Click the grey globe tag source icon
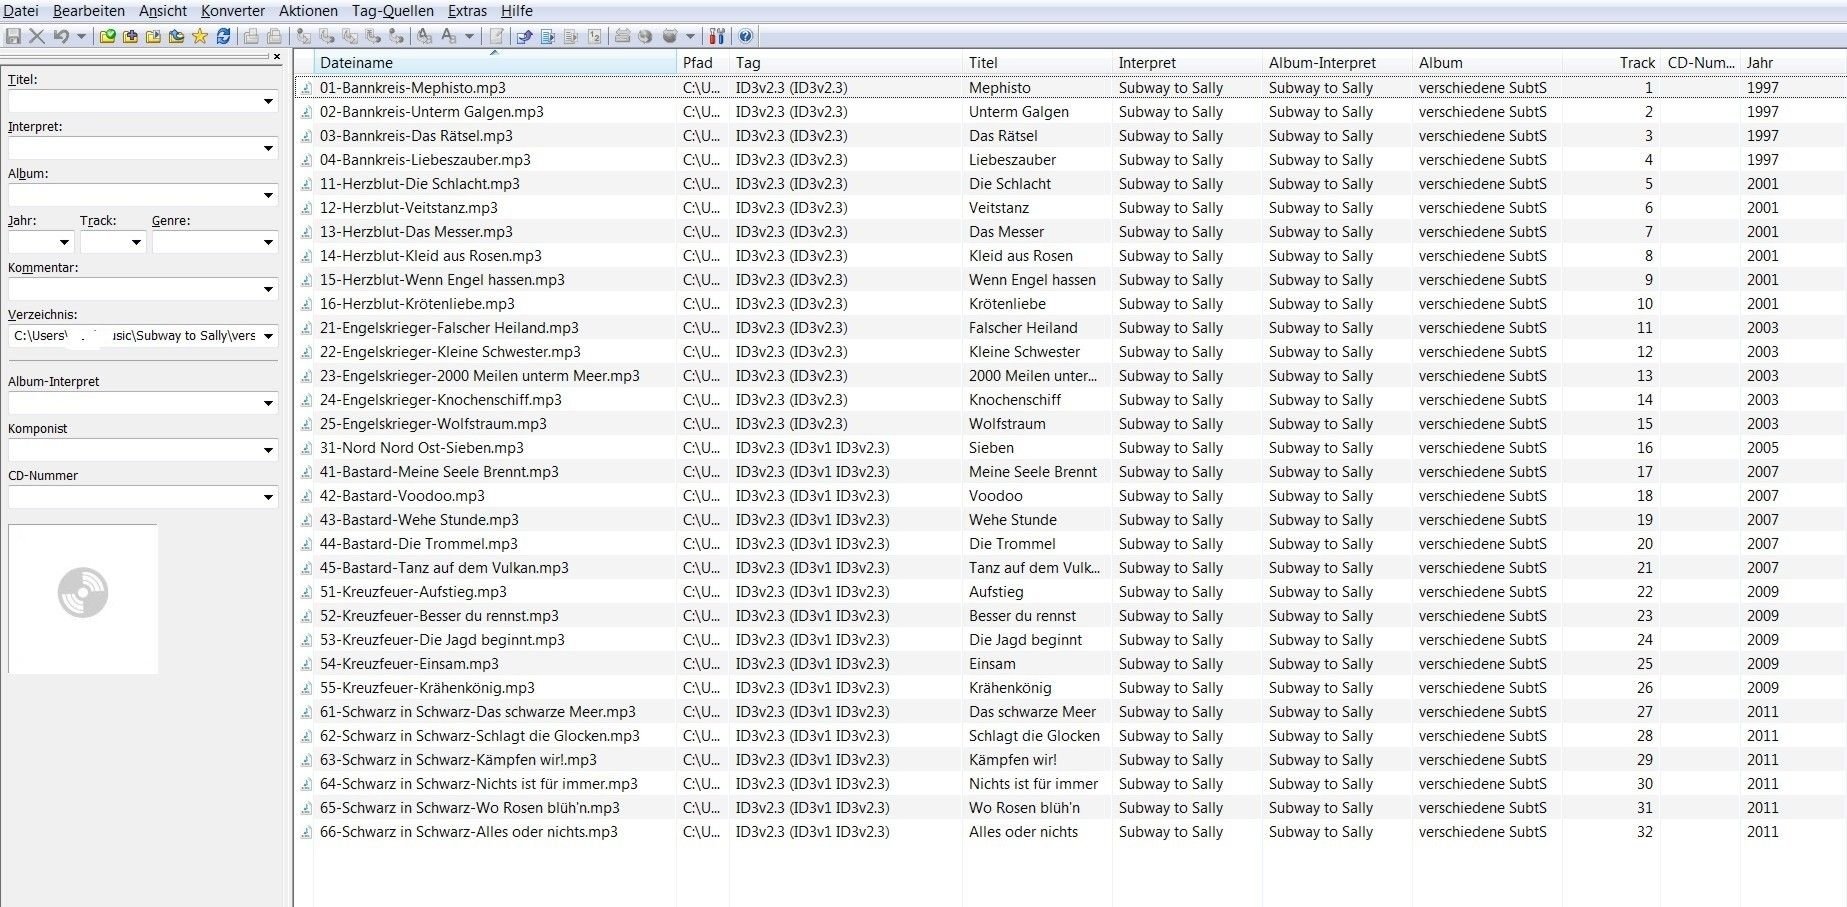1847x907 pixels. pos(645,36)
